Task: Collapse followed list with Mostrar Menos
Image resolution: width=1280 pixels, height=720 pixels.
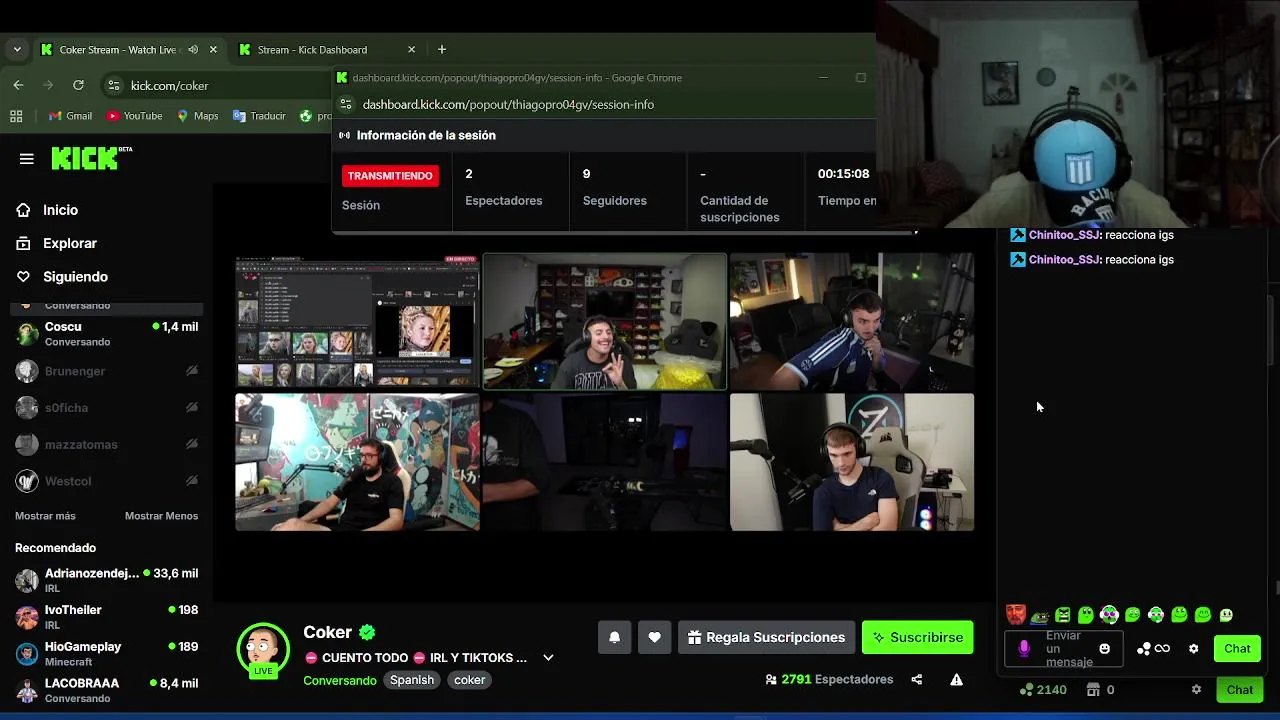Action: [161, 516]
